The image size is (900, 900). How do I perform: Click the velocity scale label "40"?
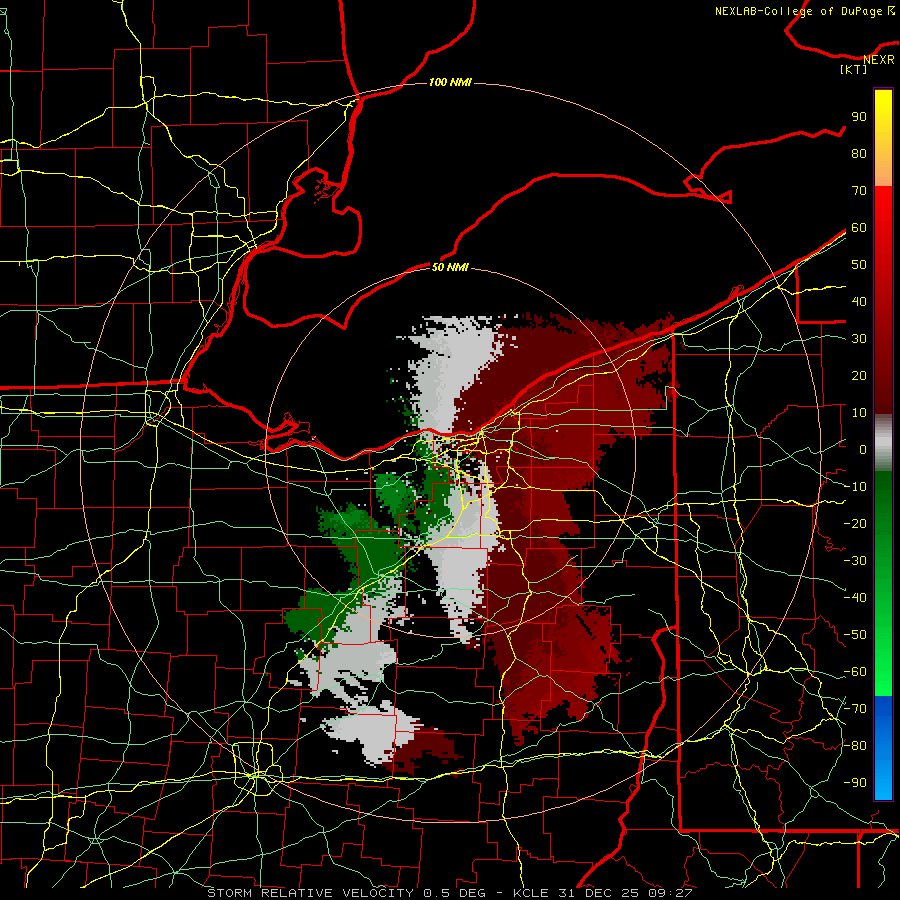859,301
